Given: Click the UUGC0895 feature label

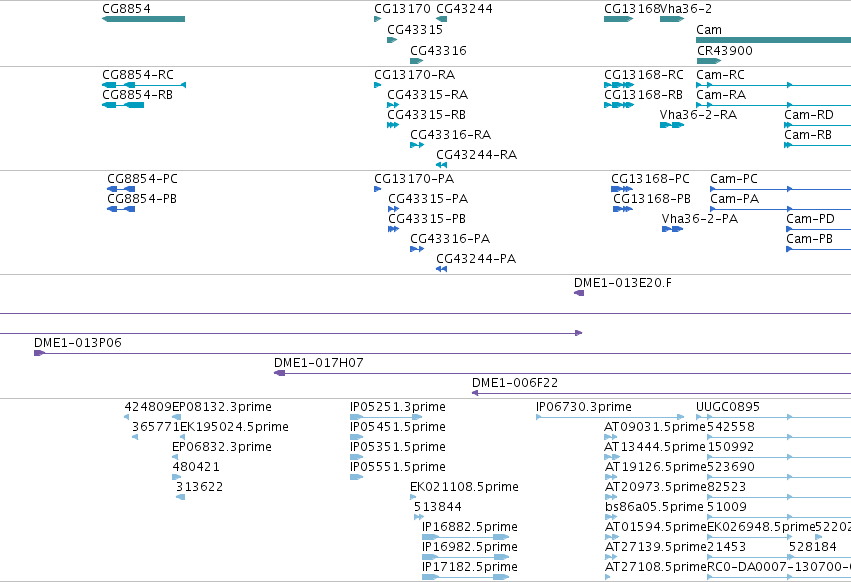Looking at the screenshot, I should [728, 407].
